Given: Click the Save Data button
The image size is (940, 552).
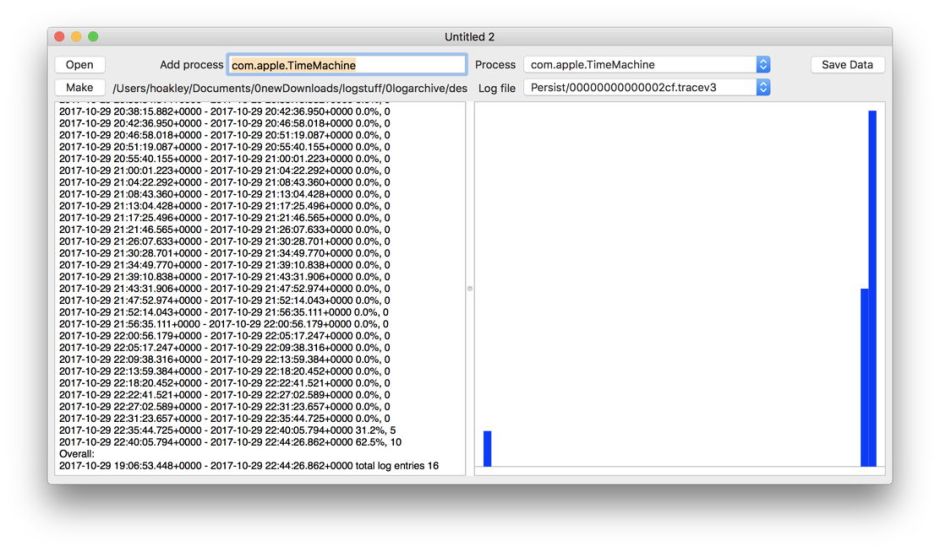Looking at the screenshot, I should click(847, 65).
